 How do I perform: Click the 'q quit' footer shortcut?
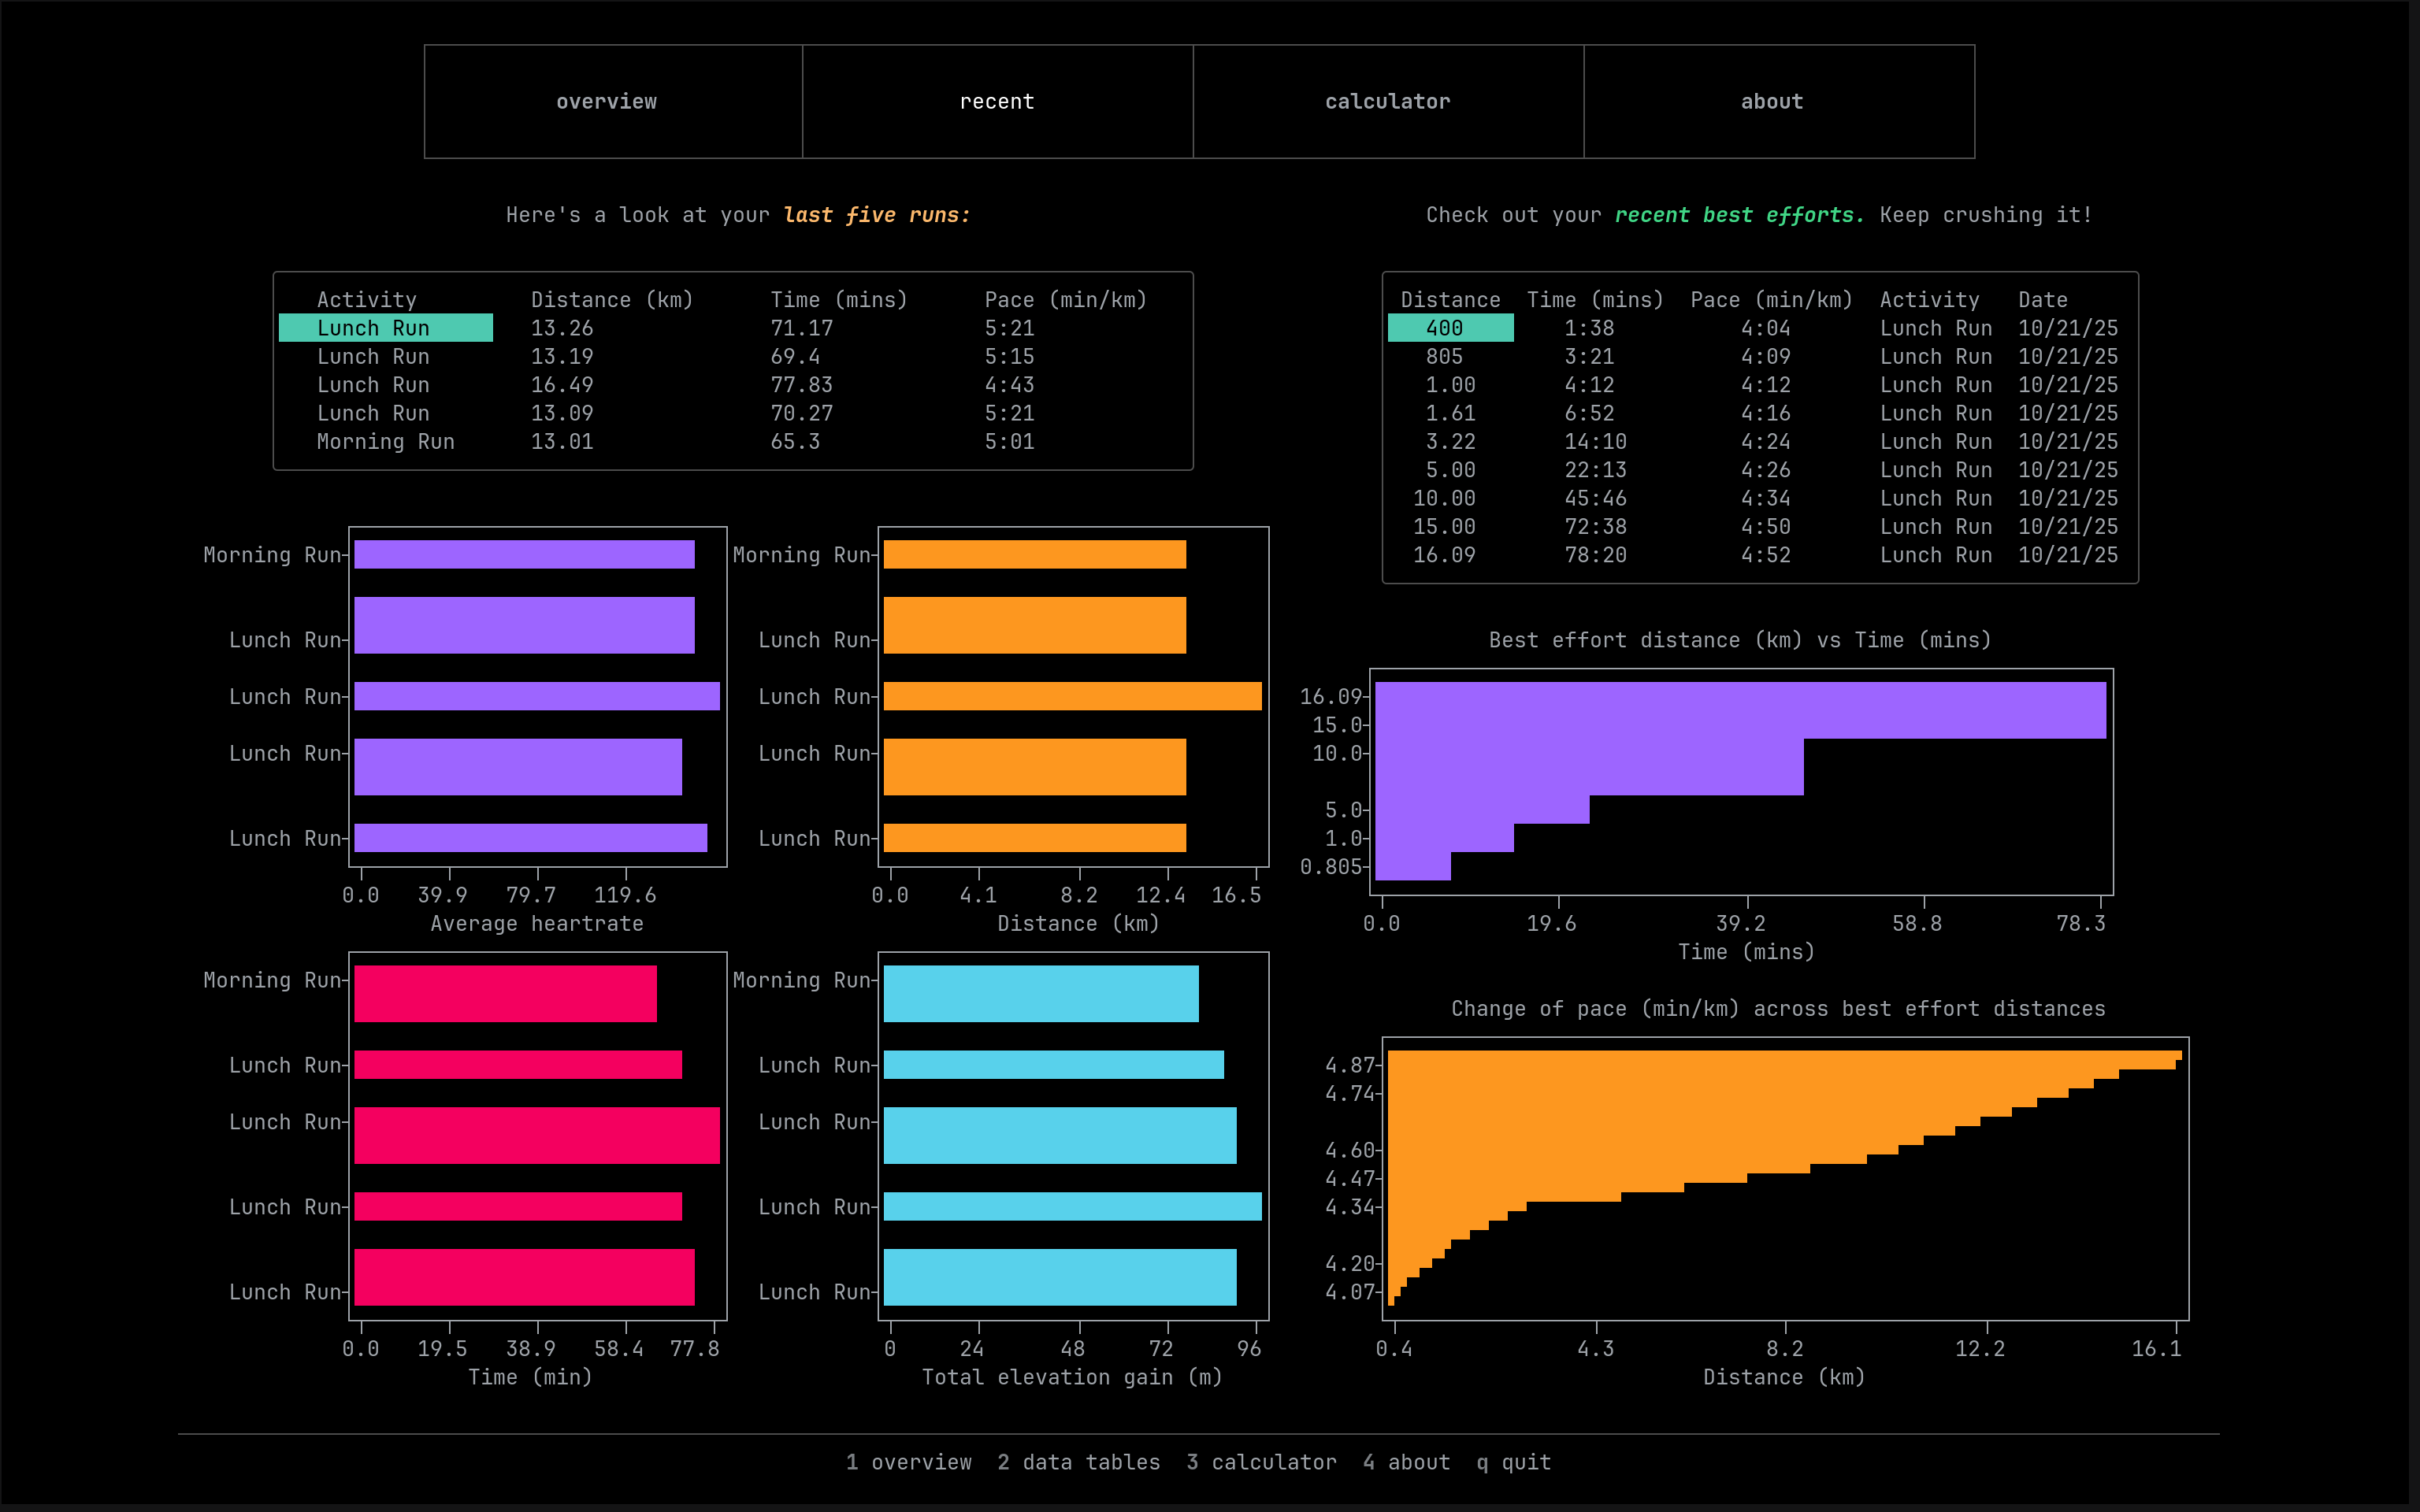coord(1513,1462)
